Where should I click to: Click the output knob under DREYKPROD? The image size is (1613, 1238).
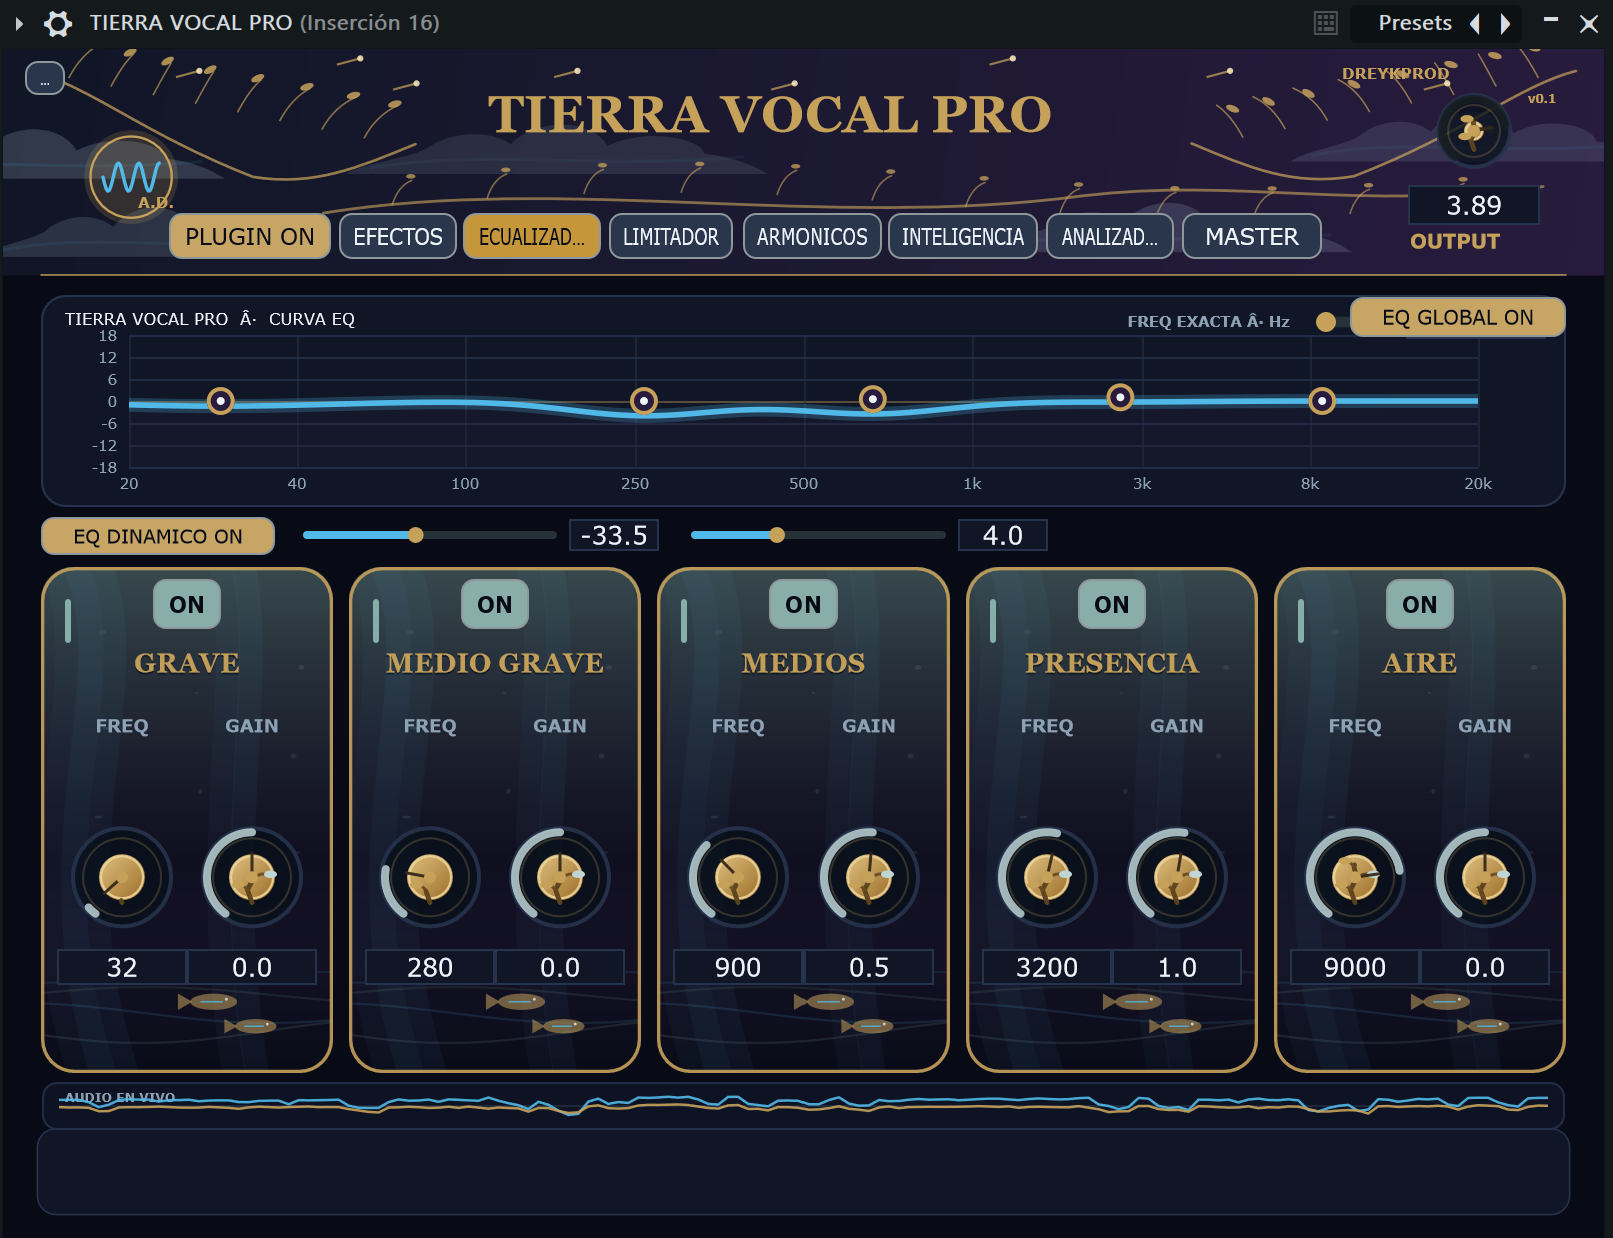[1472, 130]
